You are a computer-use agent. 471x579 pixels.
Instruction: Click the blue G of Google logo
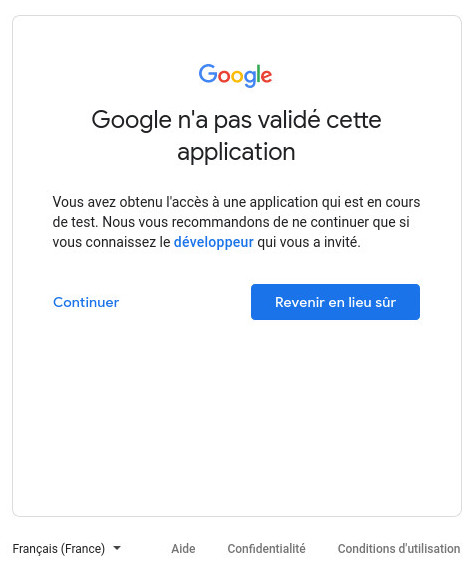[208, 73]
